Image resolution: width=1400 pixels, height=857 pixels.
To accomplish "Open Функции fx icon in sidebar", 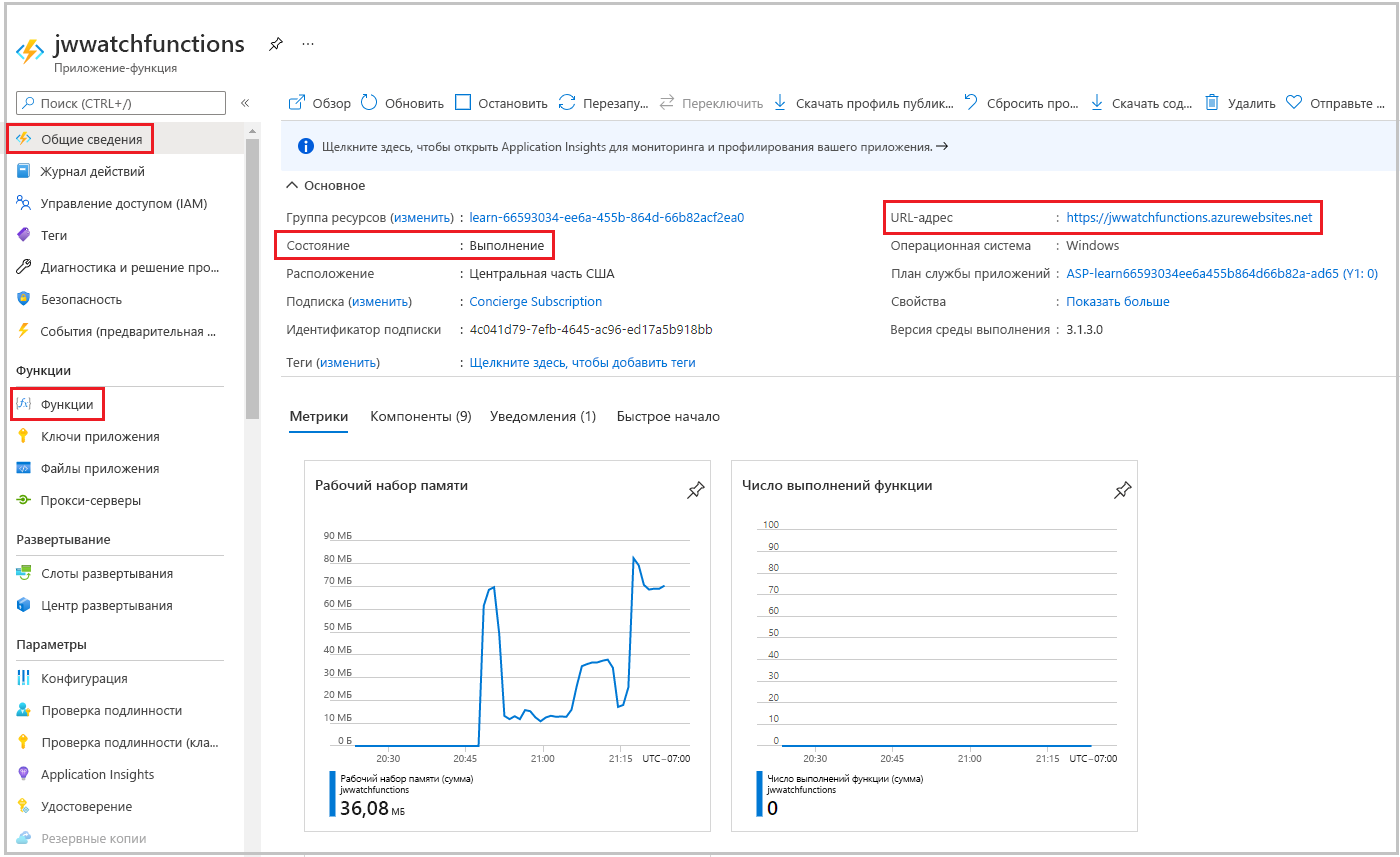I will pyautogui.click(x=24, y=404).
